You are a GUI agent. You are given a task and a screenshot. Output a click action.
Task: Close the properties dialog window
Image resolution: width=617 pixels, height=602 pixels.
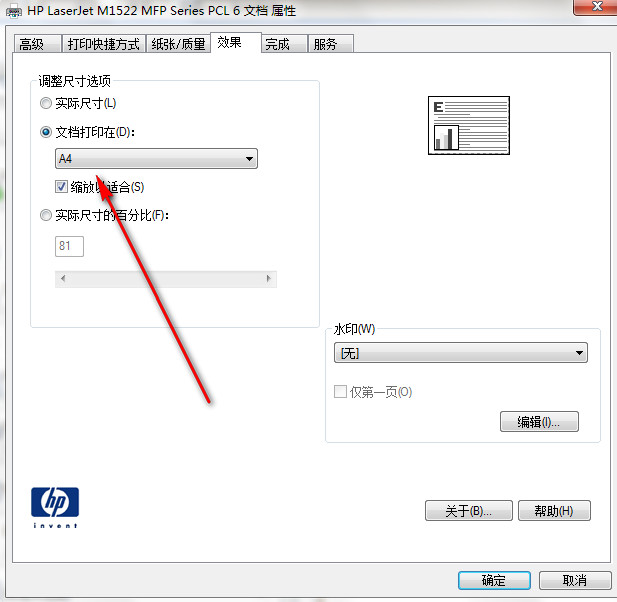click(x=596, y=6)
